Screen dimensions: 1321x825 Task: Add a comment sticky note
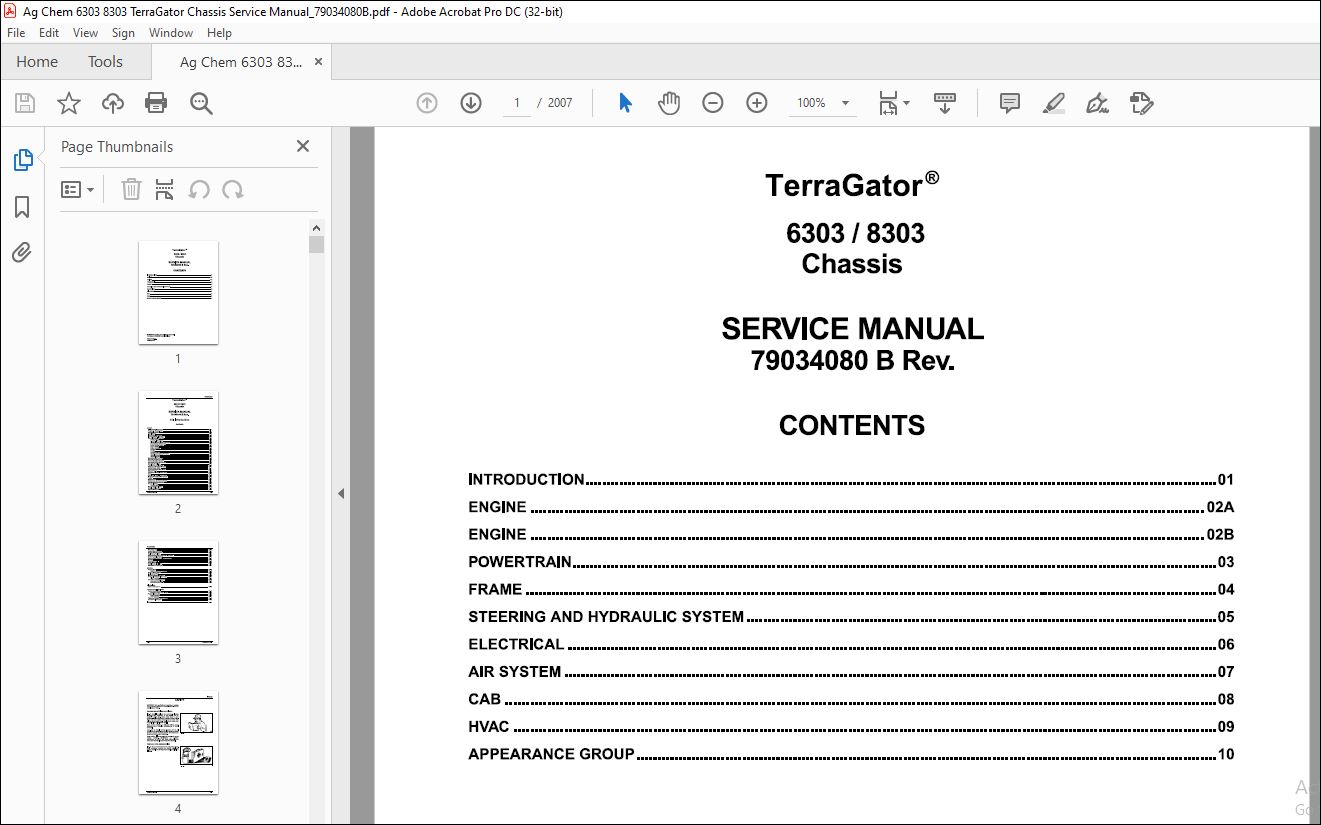point(1010,103)
